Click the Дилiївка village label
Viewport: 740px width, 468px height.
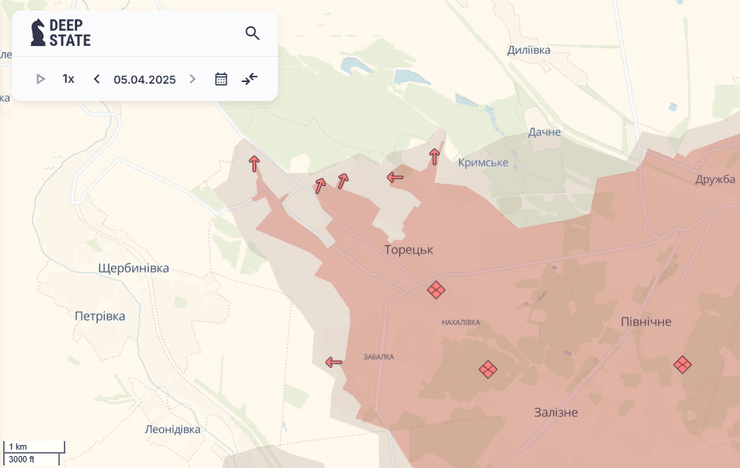528,50
